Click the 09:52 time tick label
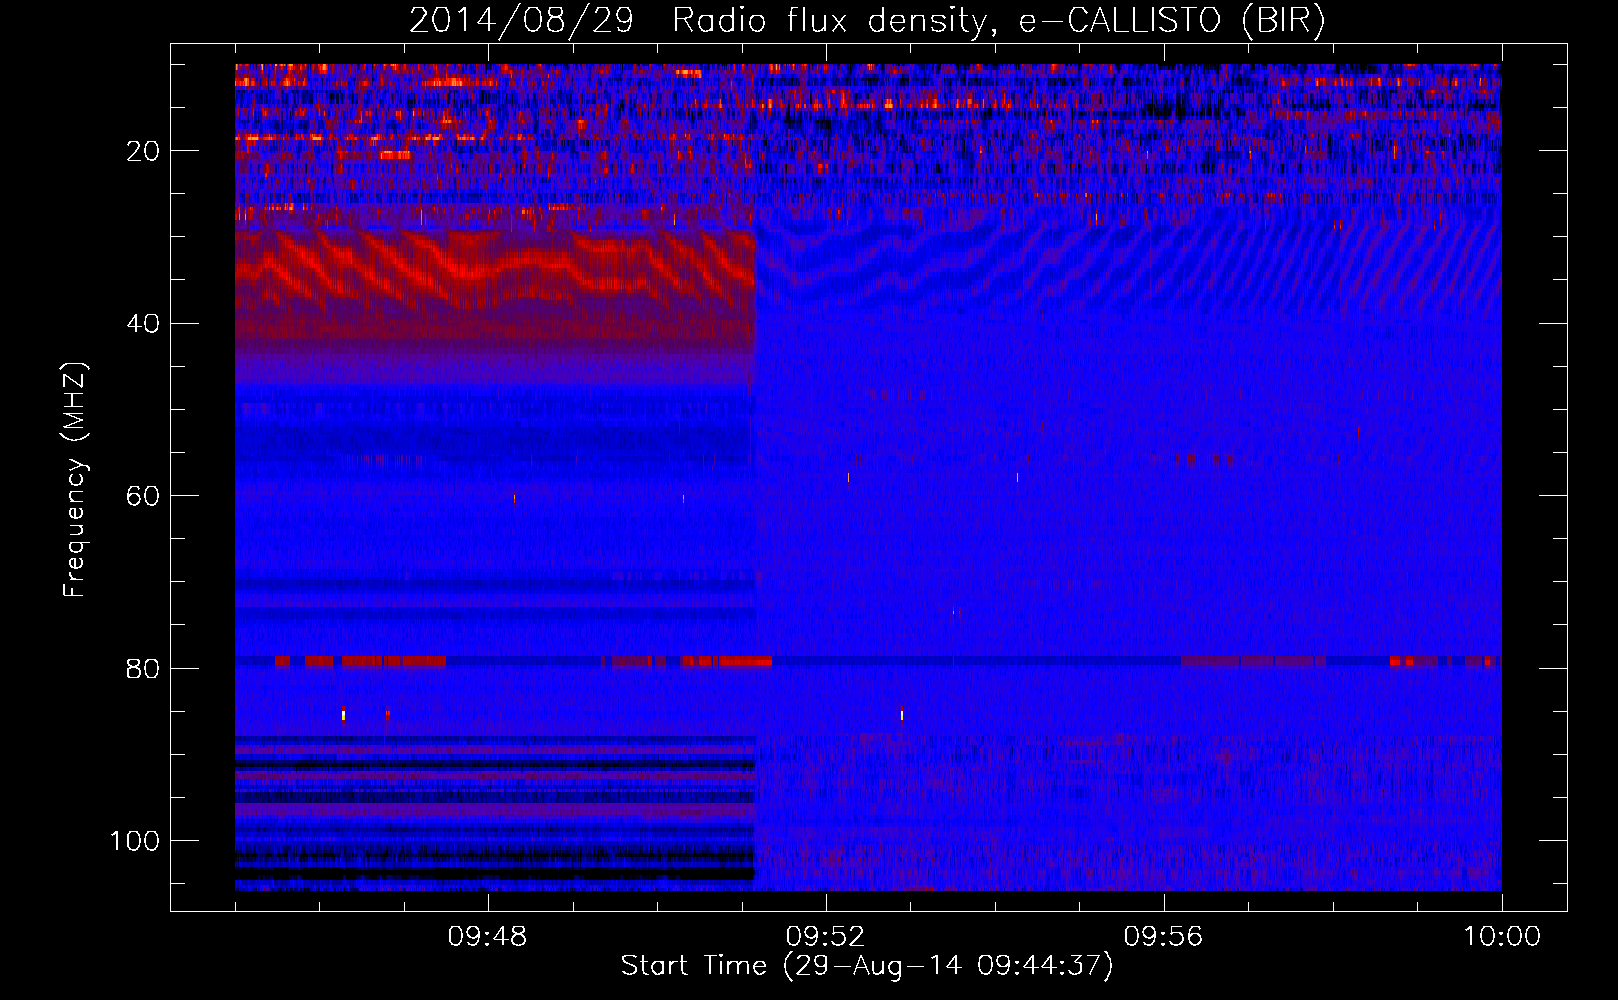 825,937
